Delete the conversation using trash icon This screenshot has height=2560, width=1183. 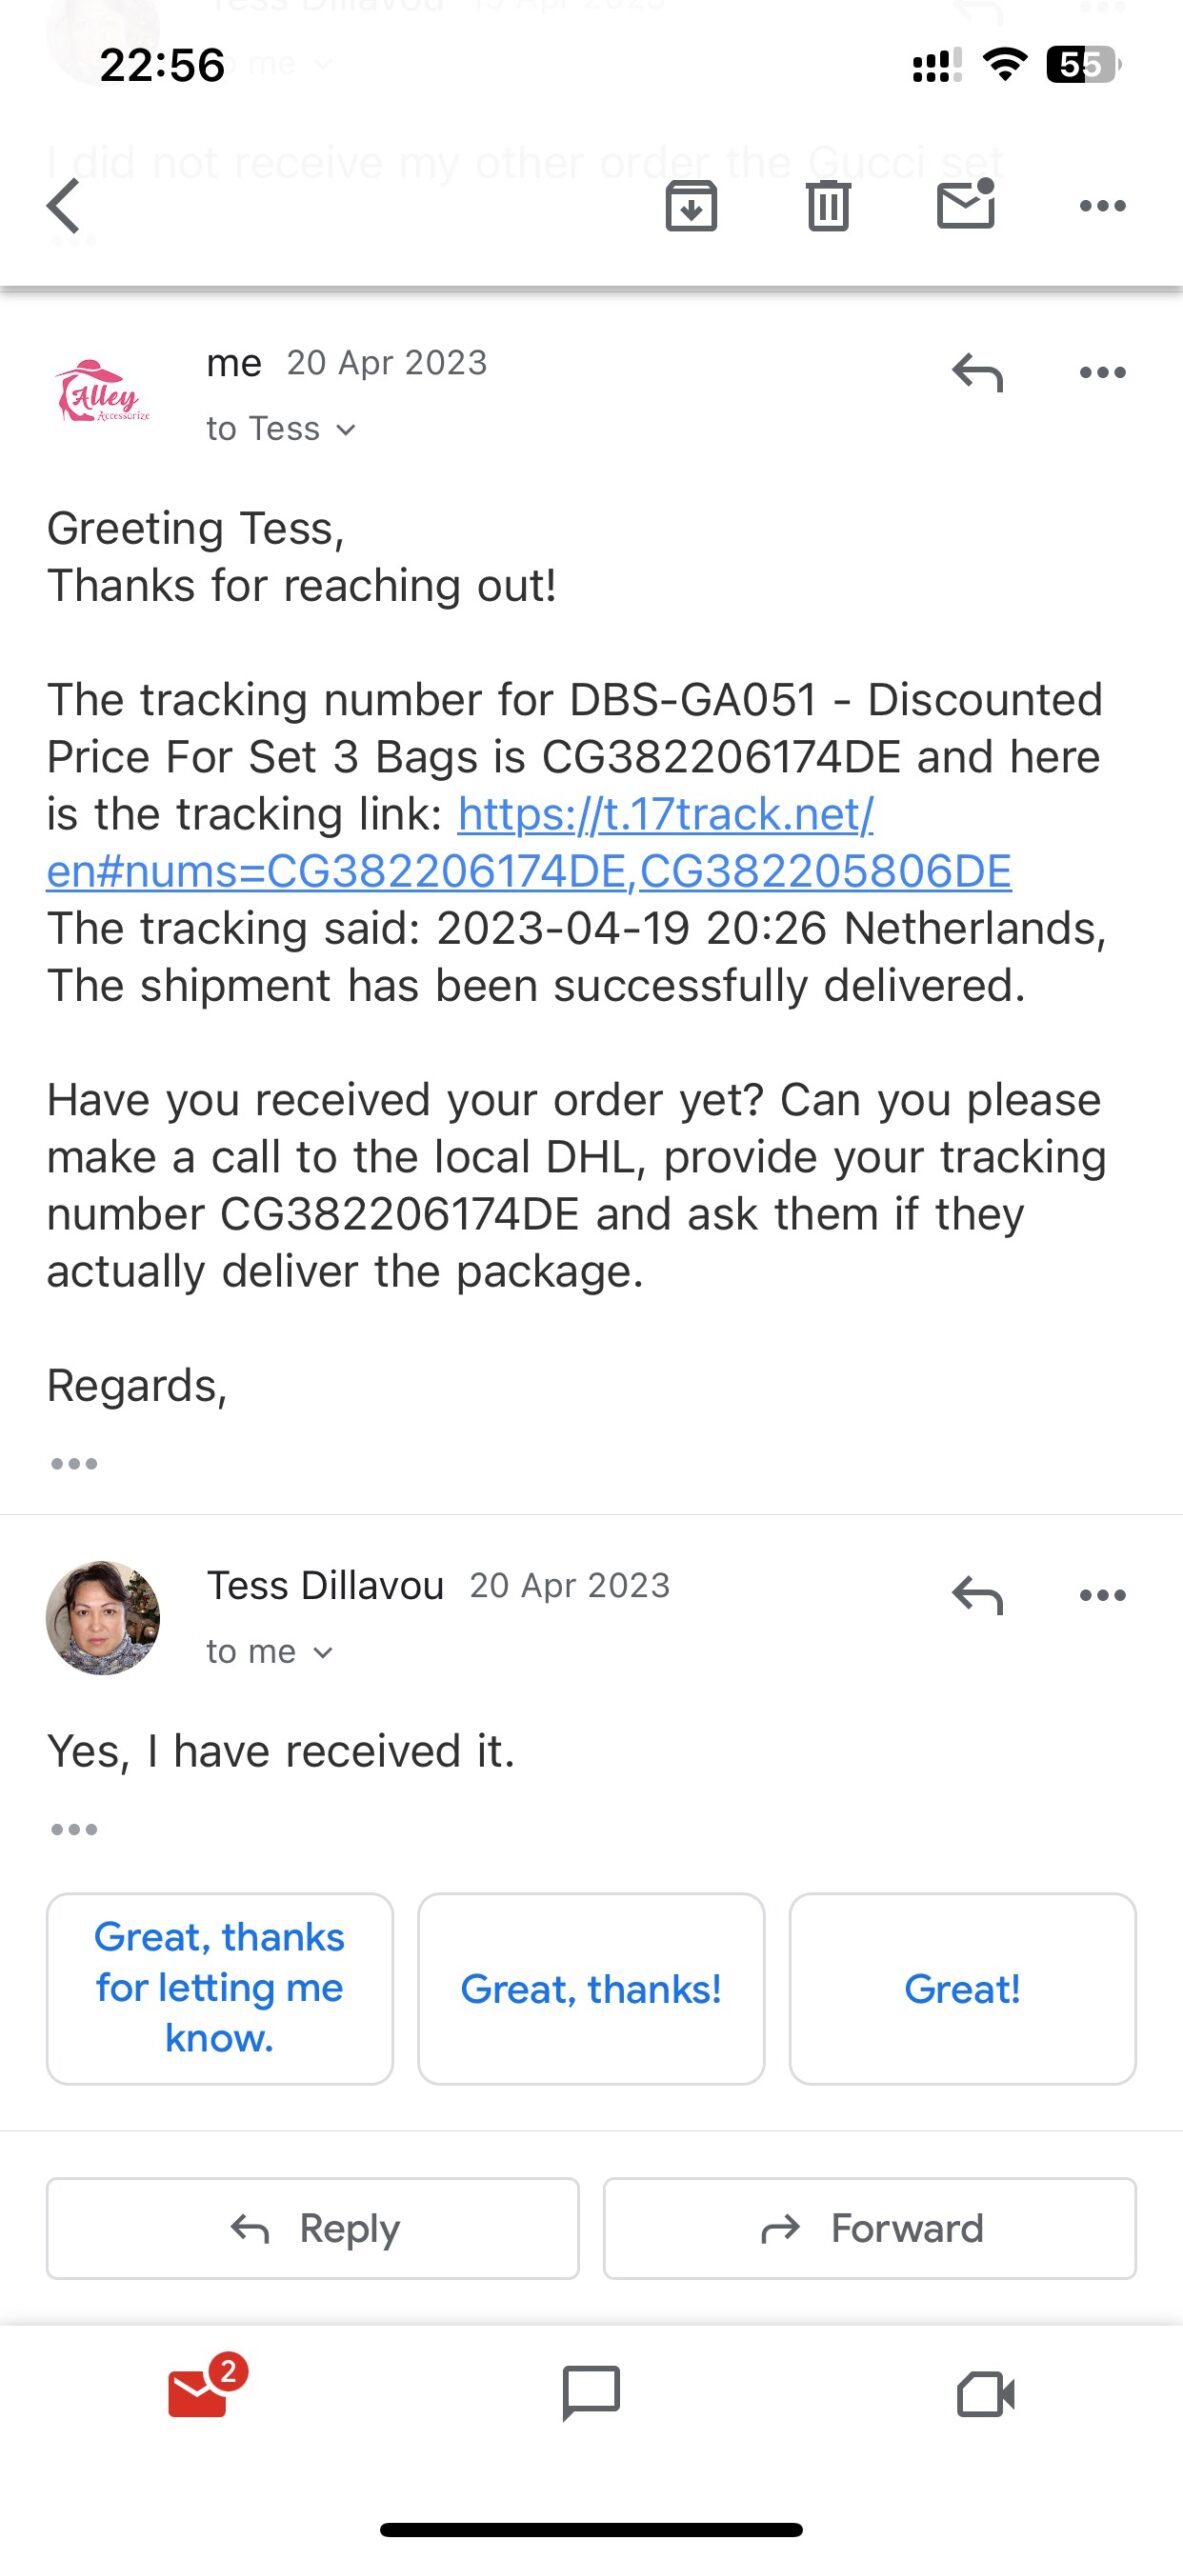[826, 207]
